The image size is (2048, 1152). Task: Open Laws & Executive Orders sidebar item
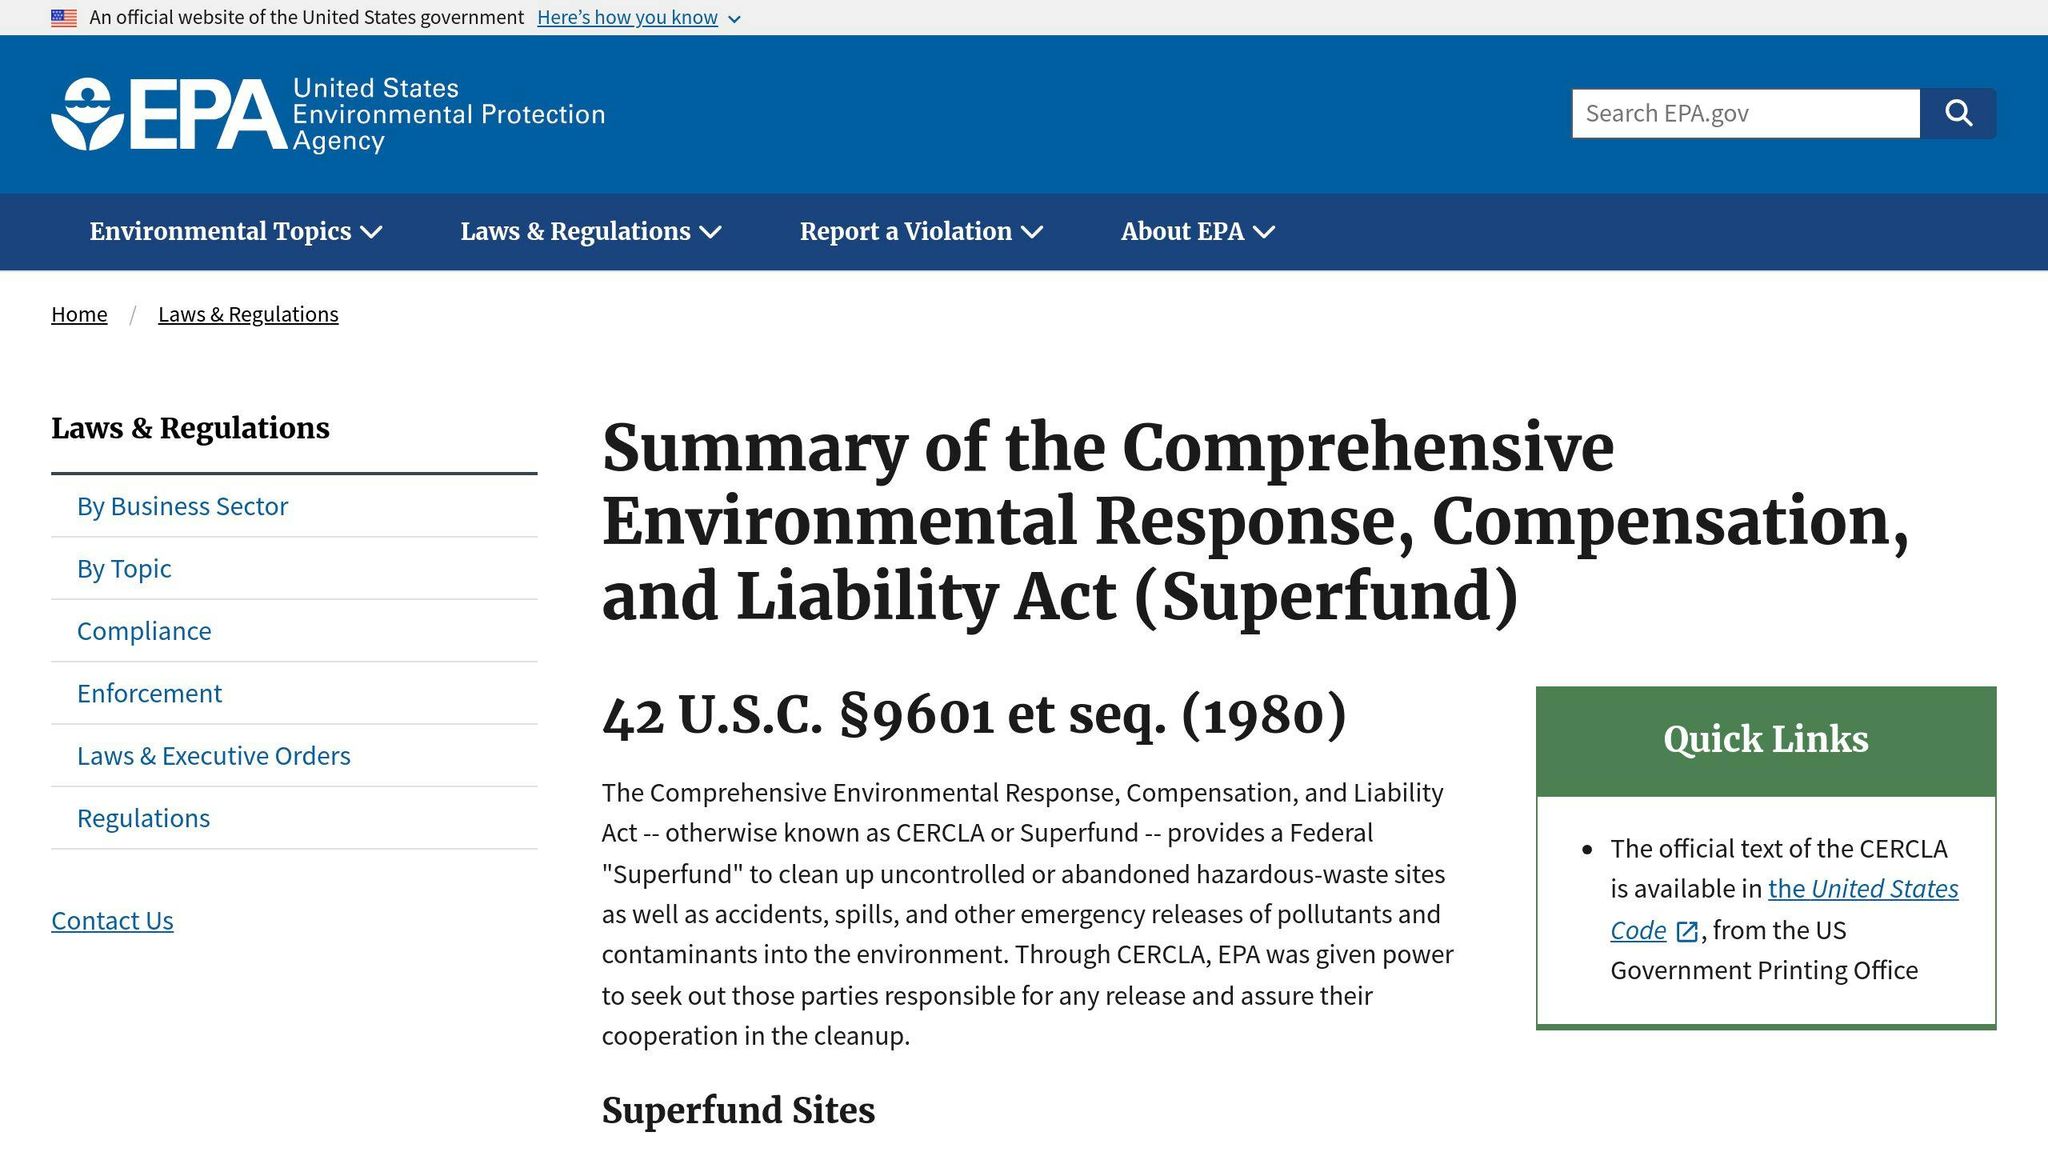click(x=294, y=756)
